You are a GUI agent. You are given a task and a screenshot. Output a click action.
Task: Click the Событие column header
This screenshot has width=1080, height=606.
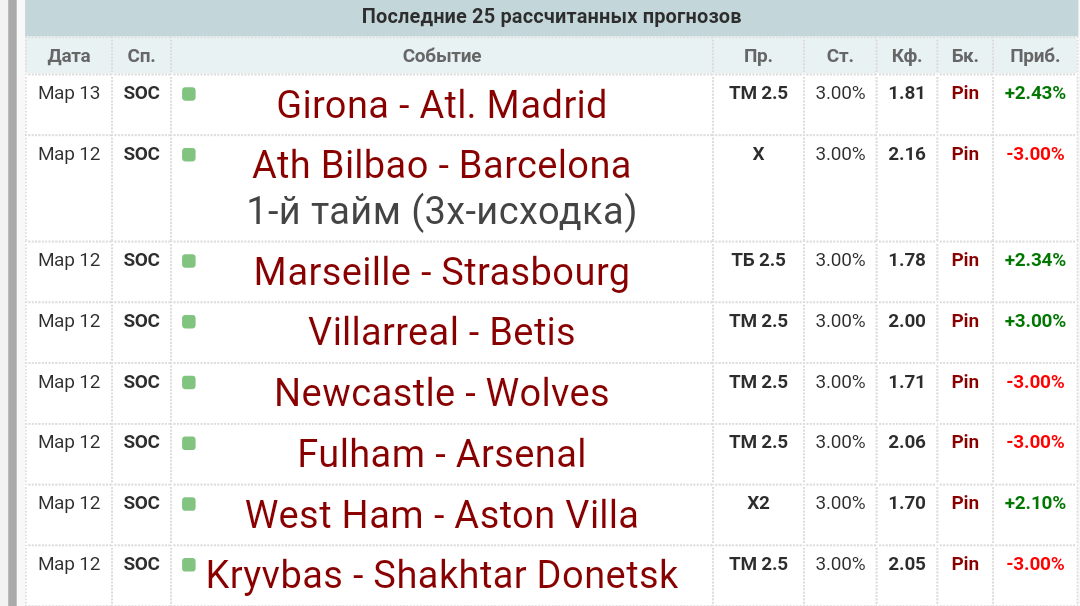pyautogui.click(x=442, y=56)
